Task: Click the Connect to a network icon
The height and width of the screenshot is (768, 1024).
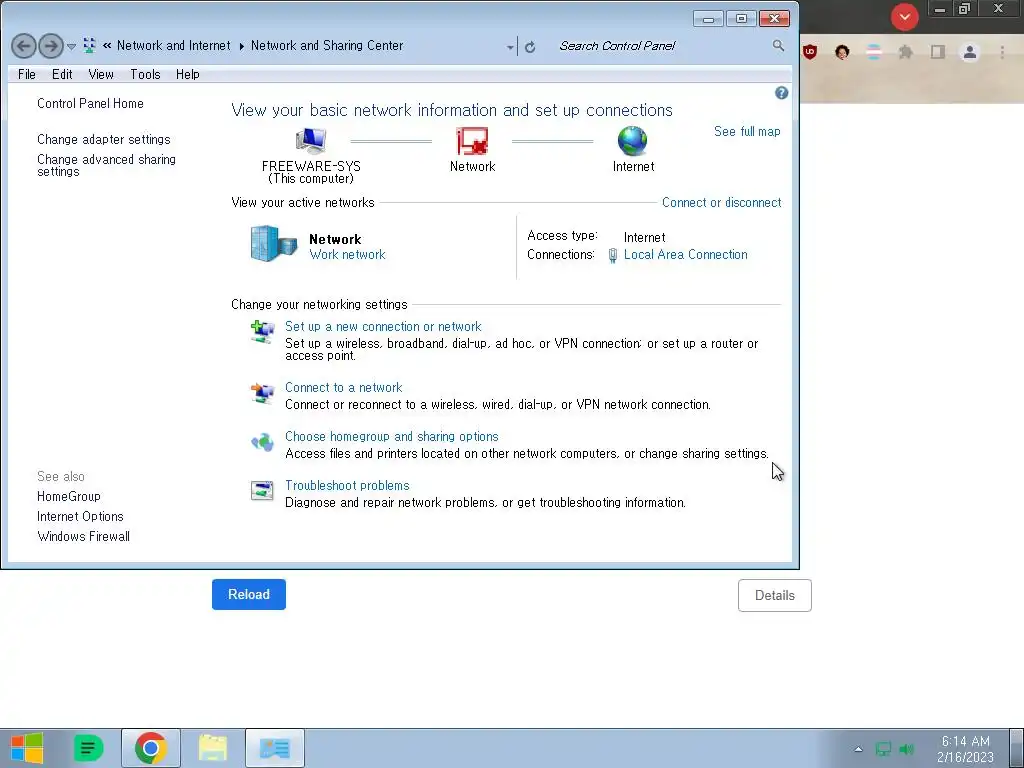Action: (x=263, y=392)
